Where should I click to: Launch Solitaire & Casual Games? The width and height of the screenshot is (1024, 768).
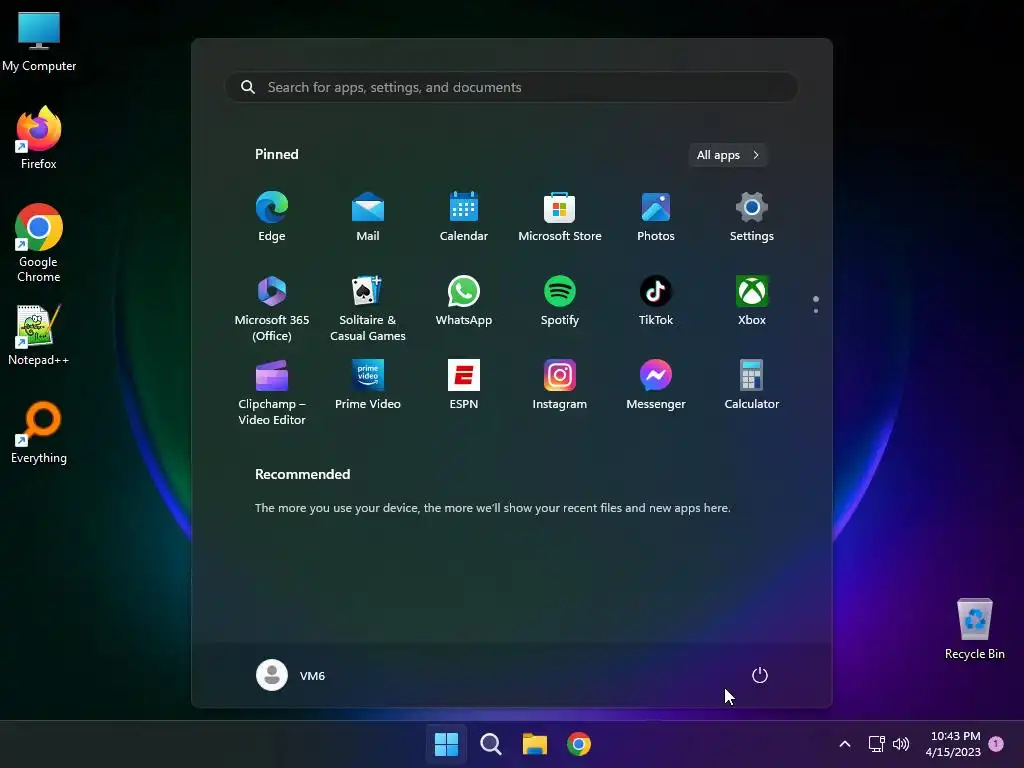[368, 308]
